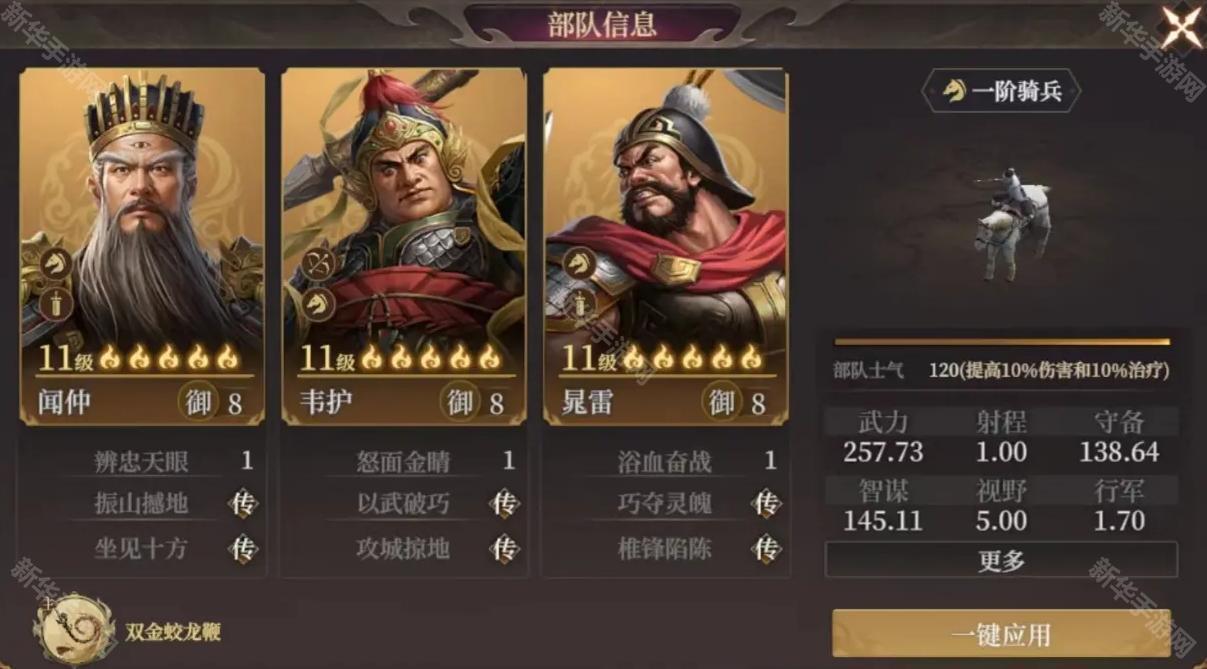Click the 传 badge beside 坐见十方
This screenshot has height=669, width=1207.
pyautogui.click(x=243, y=548)
